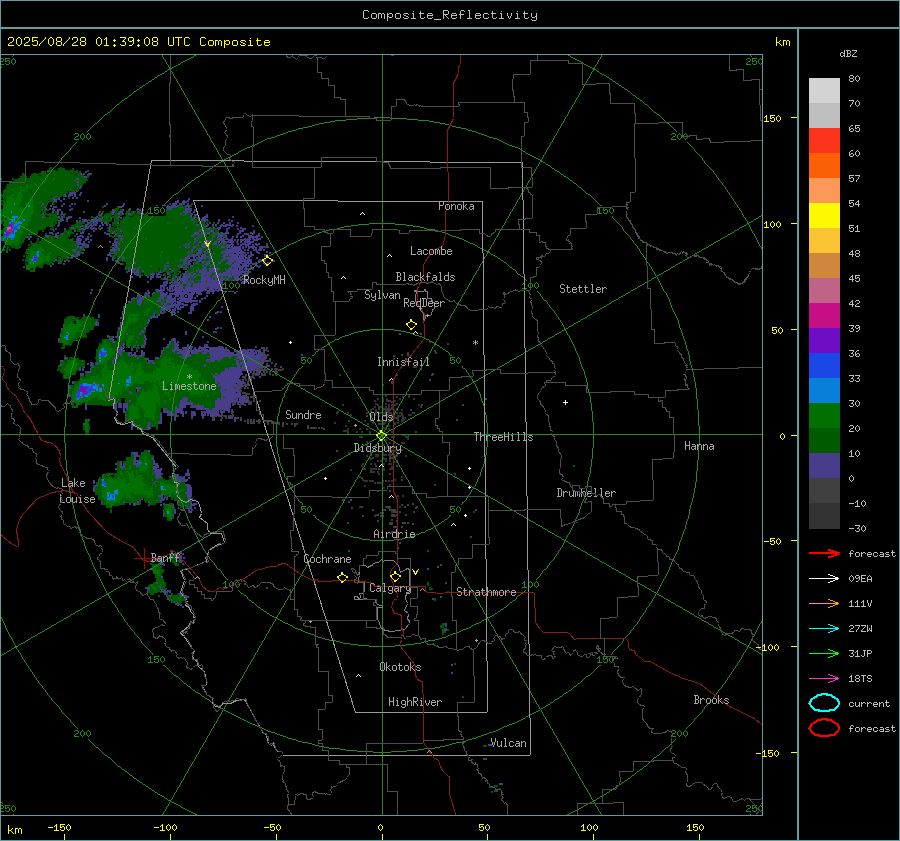Click the red forecast ellipse icon
Viewport: 900px width, 841px height.
click(824, 728)
